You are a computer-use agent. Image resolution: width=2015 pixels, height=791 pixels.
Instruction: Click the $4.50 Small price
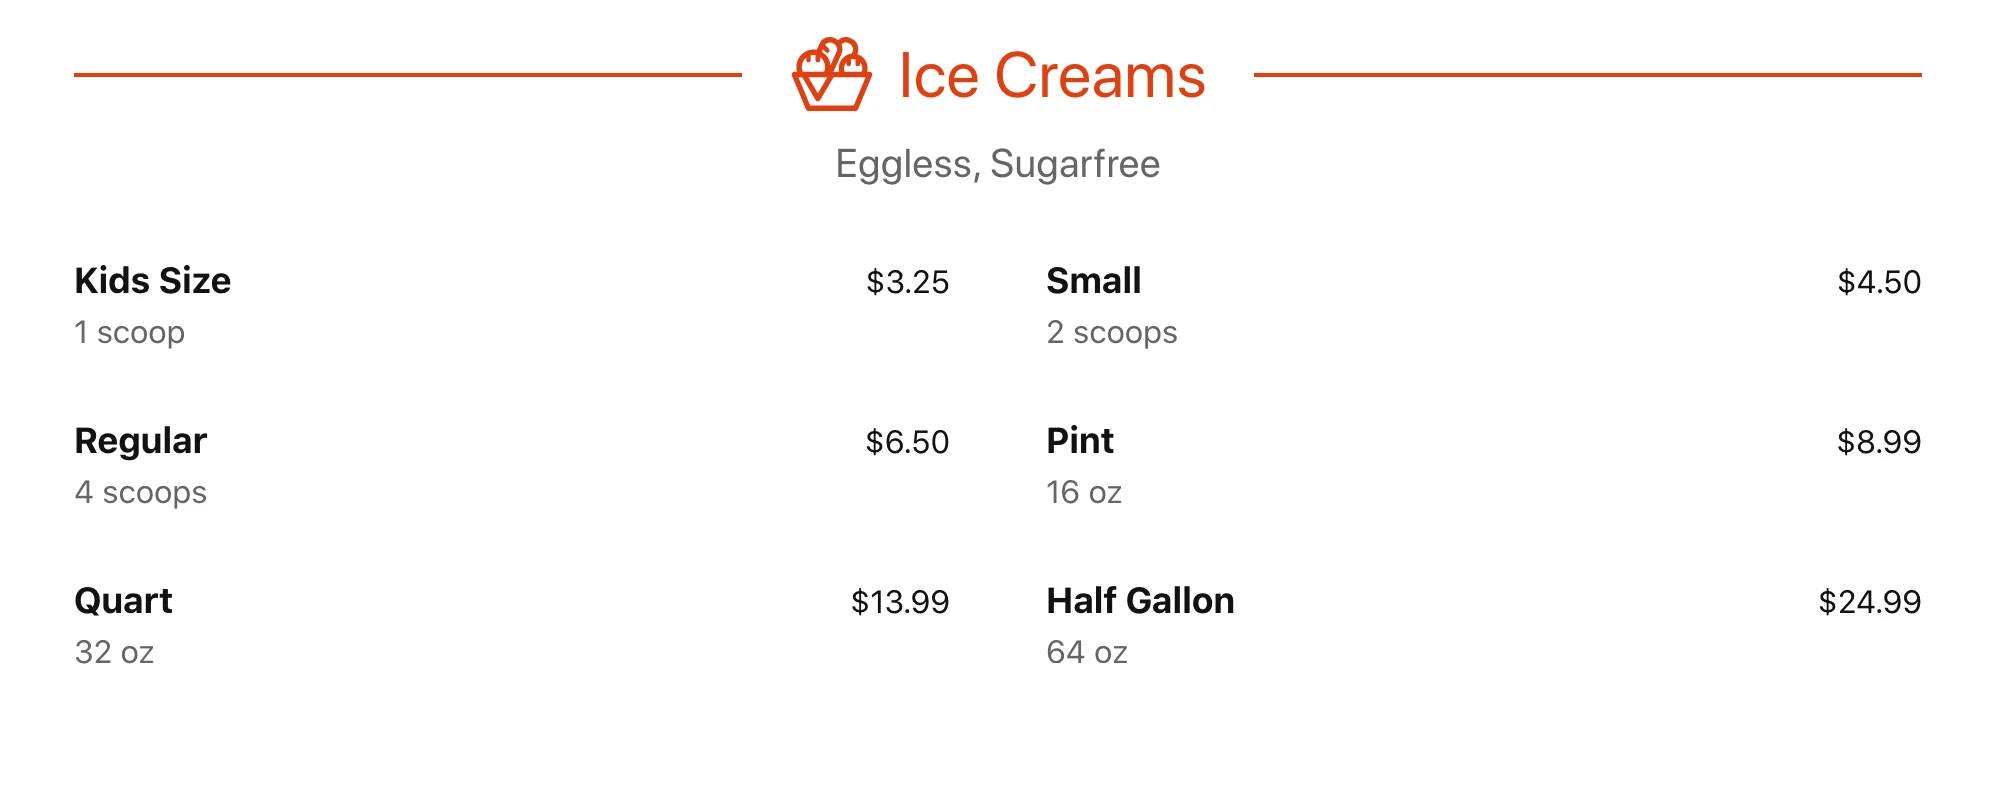[1878, 282]
